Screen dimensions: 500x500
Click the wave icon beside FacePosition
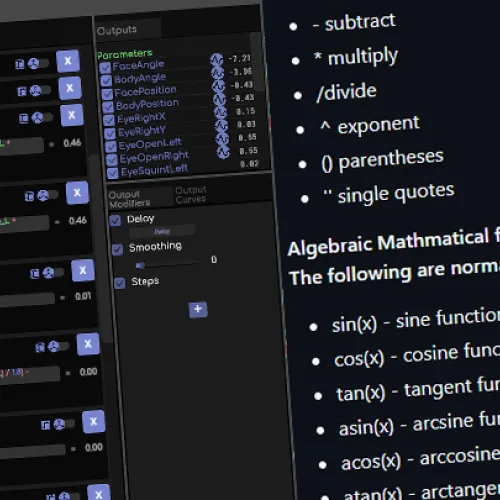point(219,85)
